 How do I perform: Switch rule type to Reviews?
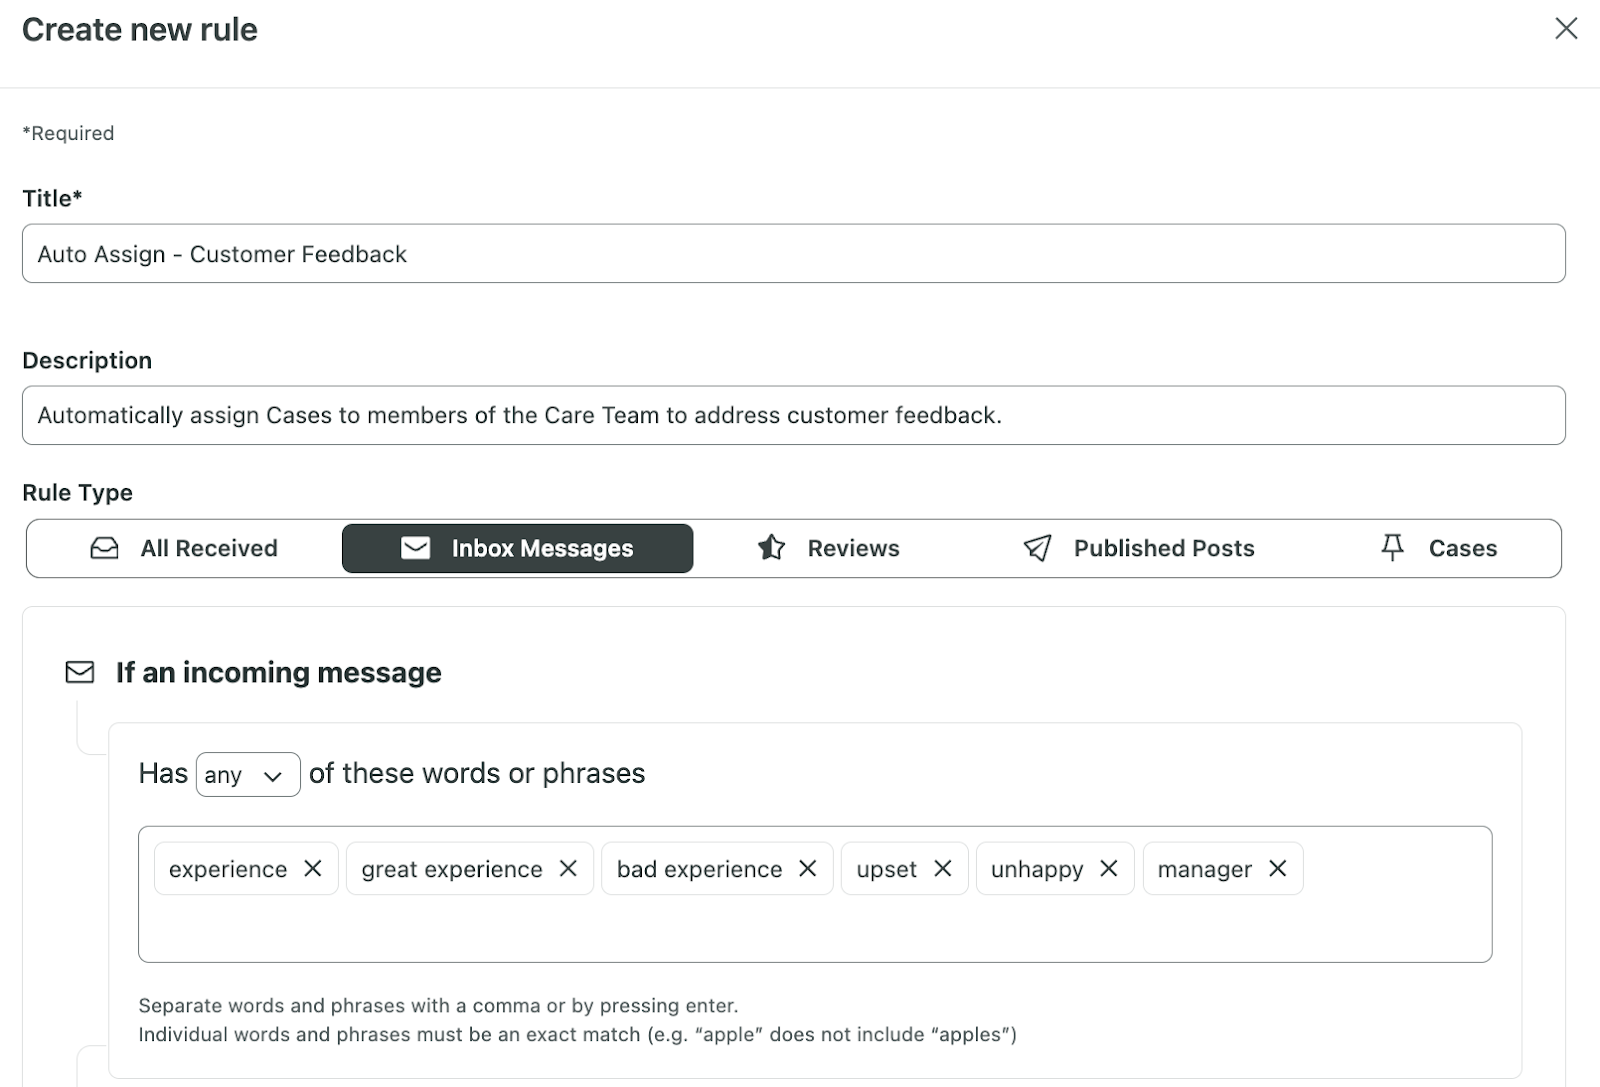(829, 548)
